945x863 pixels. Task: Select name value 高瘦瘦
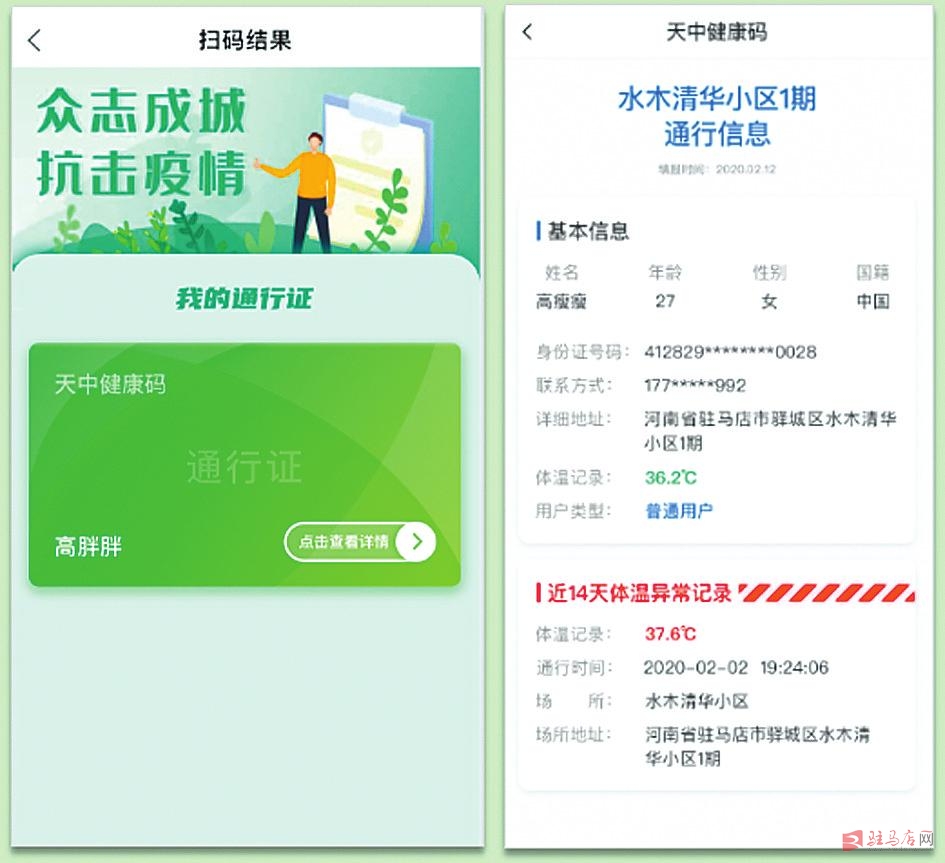tap(561, 301)
